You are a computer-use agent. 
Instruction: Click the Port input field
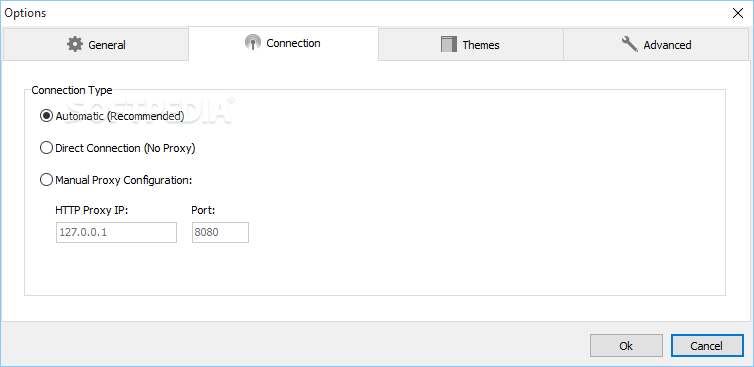[220, 232]
